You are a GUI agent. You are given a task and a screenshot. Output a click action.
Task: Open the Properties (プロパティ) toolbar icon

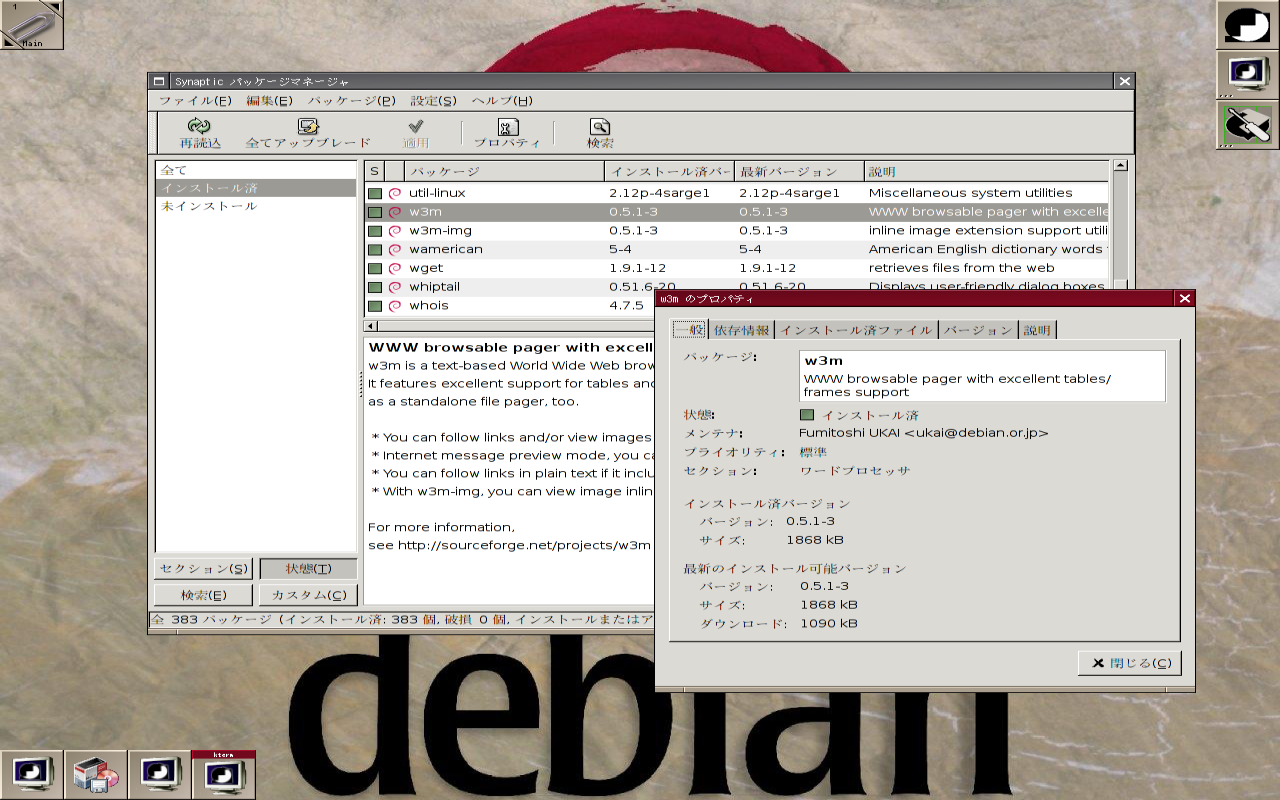[507, 127]
